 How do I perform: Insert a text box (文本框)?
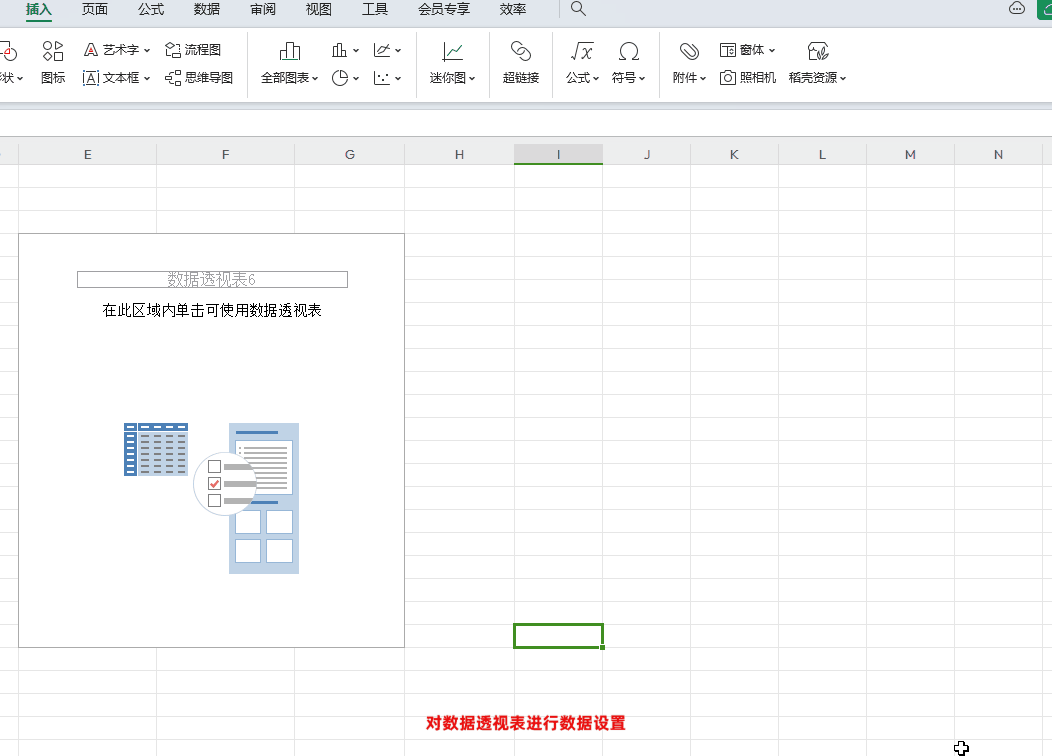[x=111, y=78]
